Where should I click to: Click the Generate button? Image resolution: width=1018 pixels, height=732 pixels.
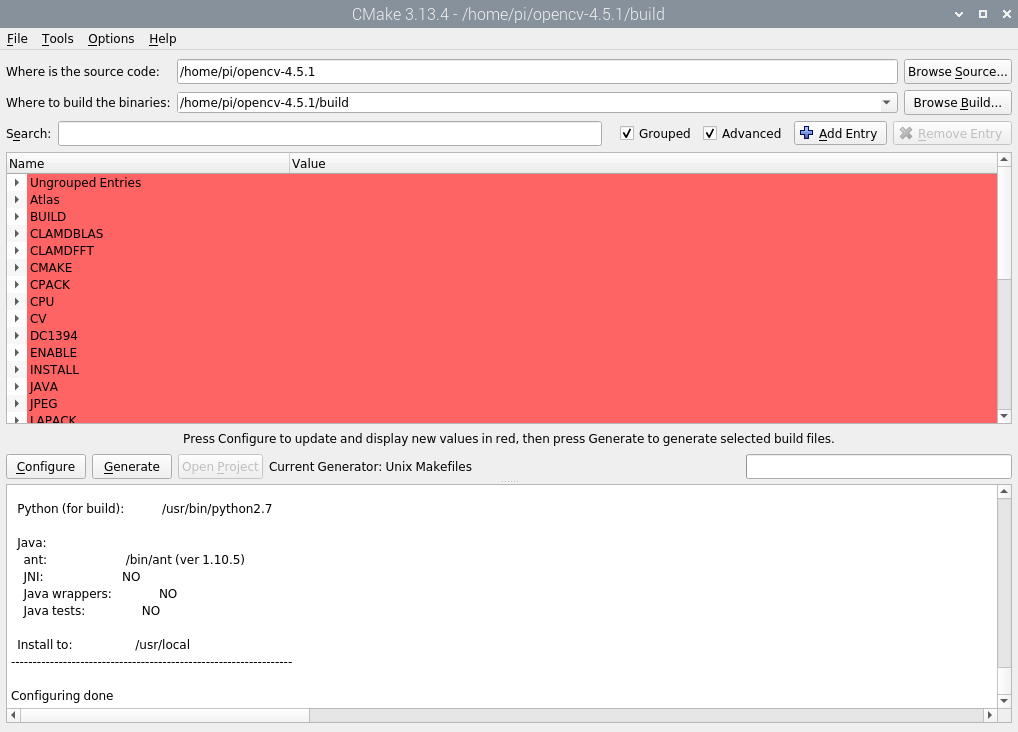[132, 466]
